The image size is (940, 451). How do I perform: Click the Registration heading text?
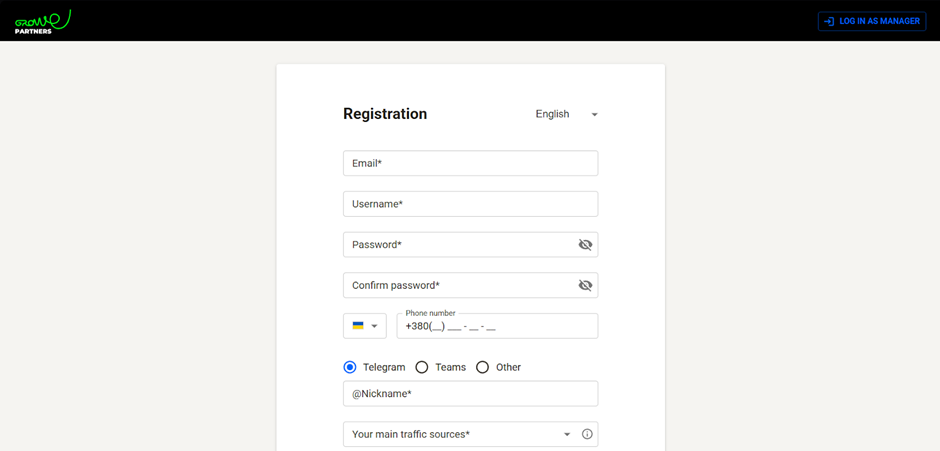pyautogui.click(x=385, y=114)
